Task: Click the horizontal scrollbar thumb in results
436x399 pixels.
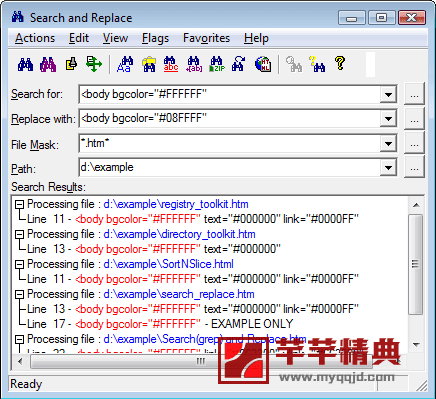Action: tap(200, 361)
